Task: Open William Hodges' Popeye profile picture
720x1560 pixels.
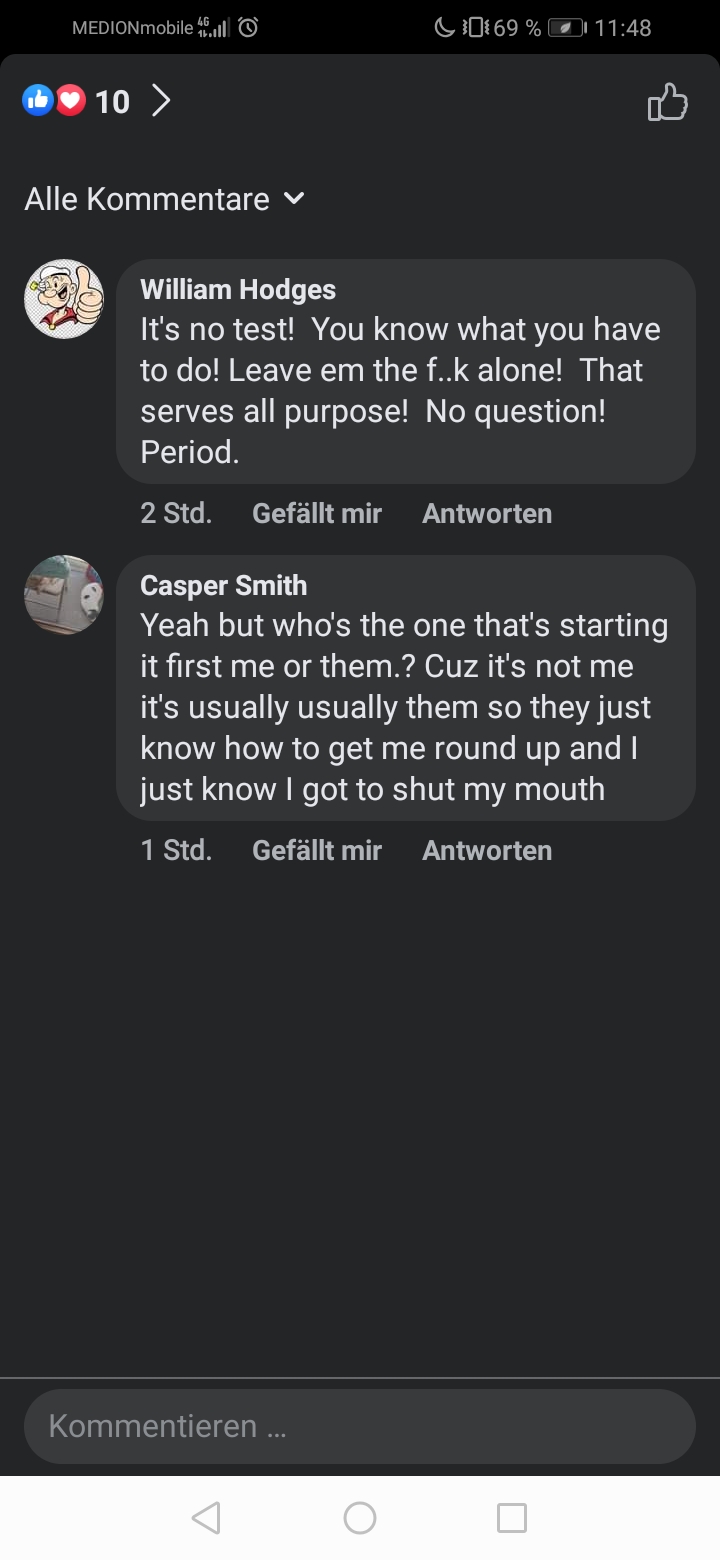Action: coord(64,299)
